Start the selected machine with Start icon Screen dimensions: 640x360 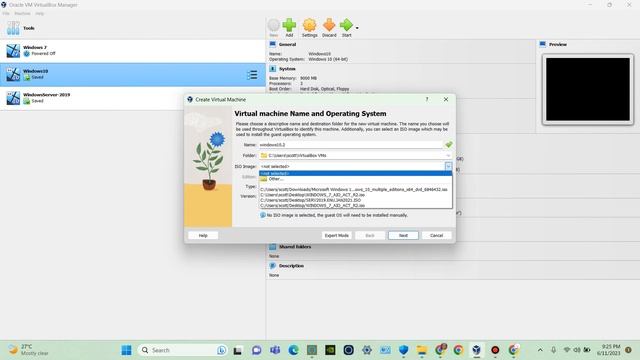tap(346, 27)
